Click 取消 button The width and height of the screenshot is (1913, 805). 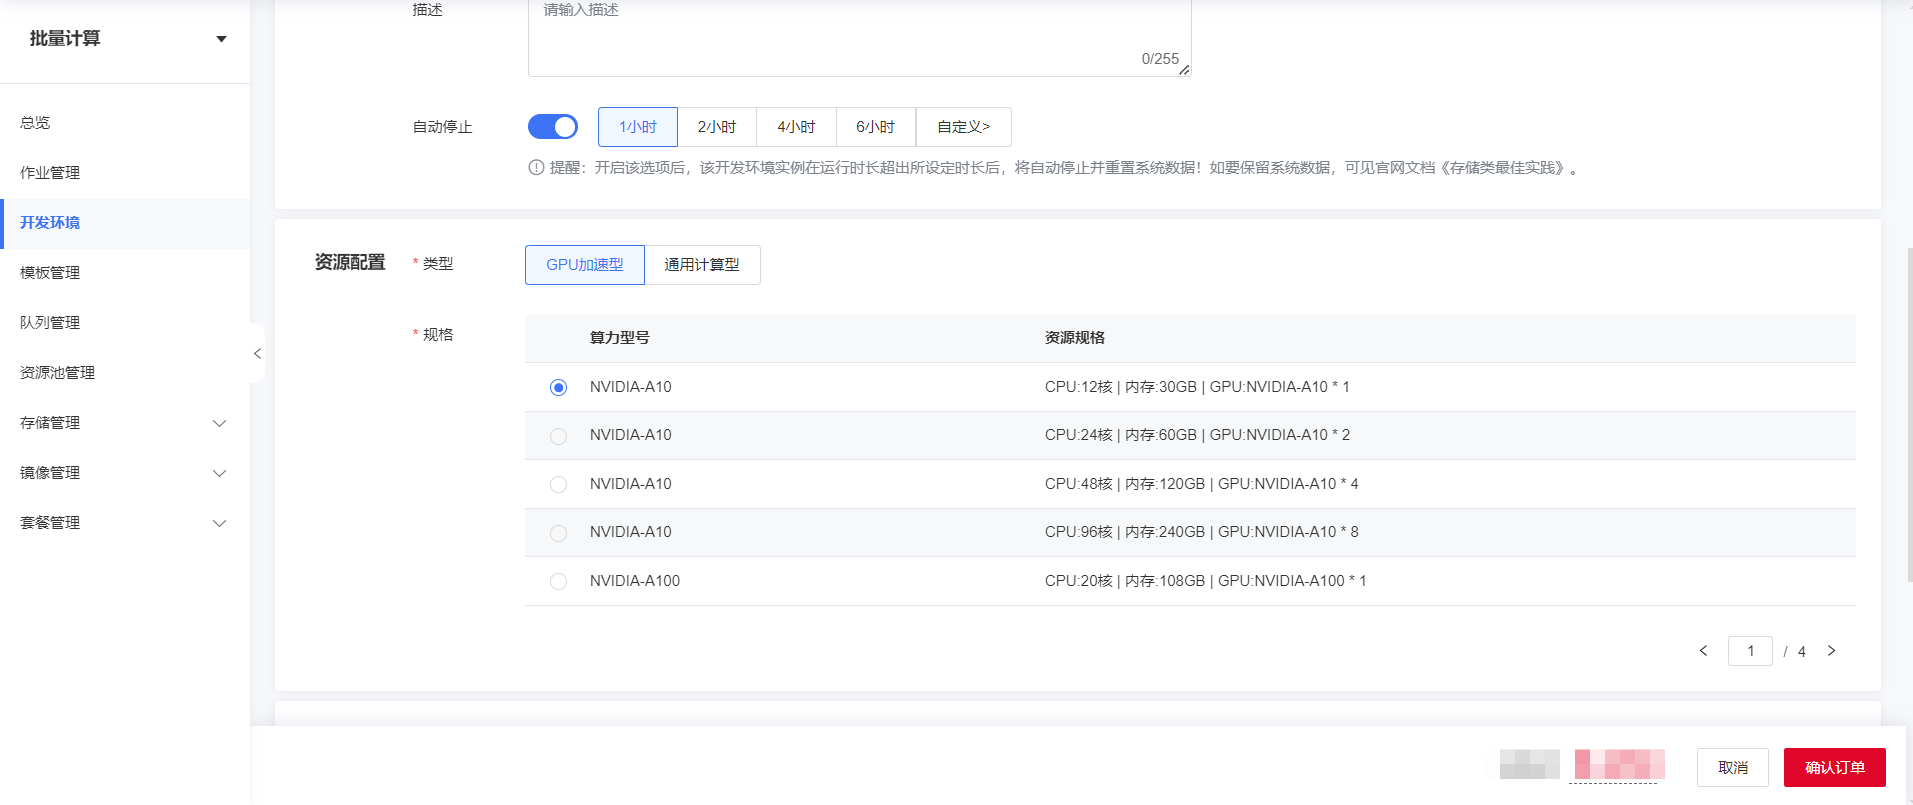click(x=1733, y=767)
